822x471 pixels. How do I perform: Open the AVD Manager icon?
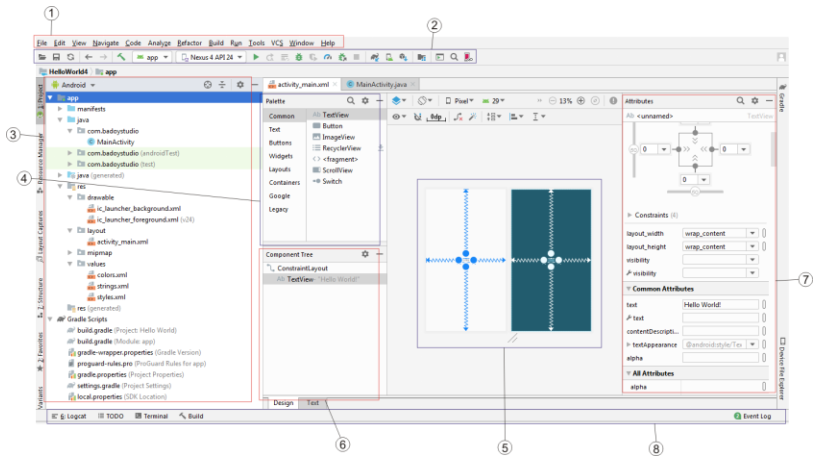(389, 57)
